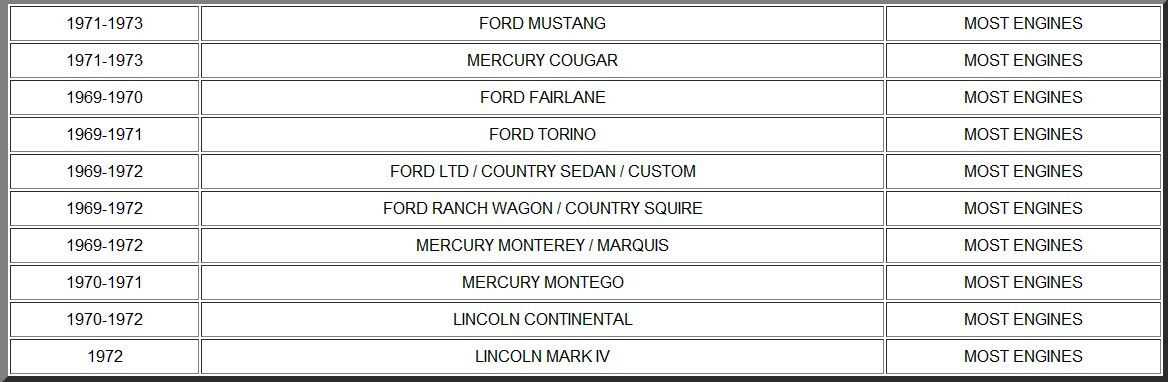Click the MERCURY COUGAR model cell
Viewport: 1168px width, 382px height.
[542, 60]
